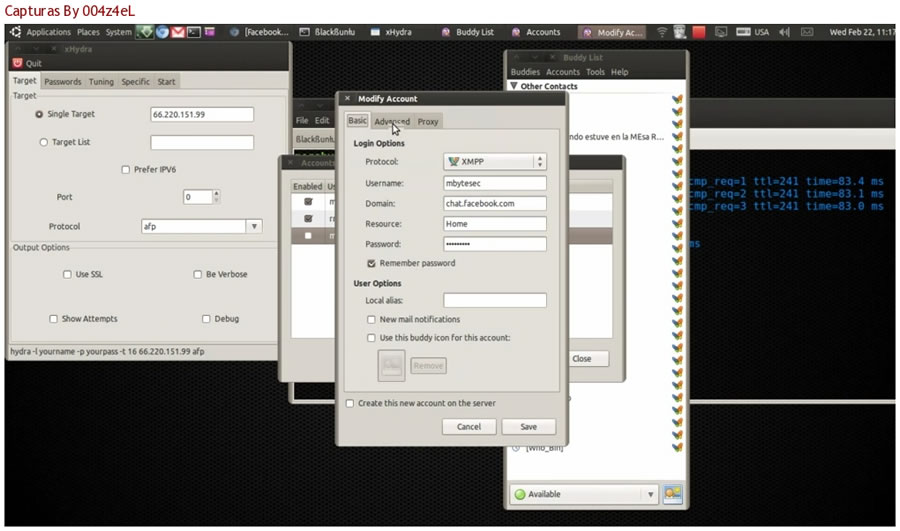Switch to Start tab in xHydra

[x=166, y=82]
